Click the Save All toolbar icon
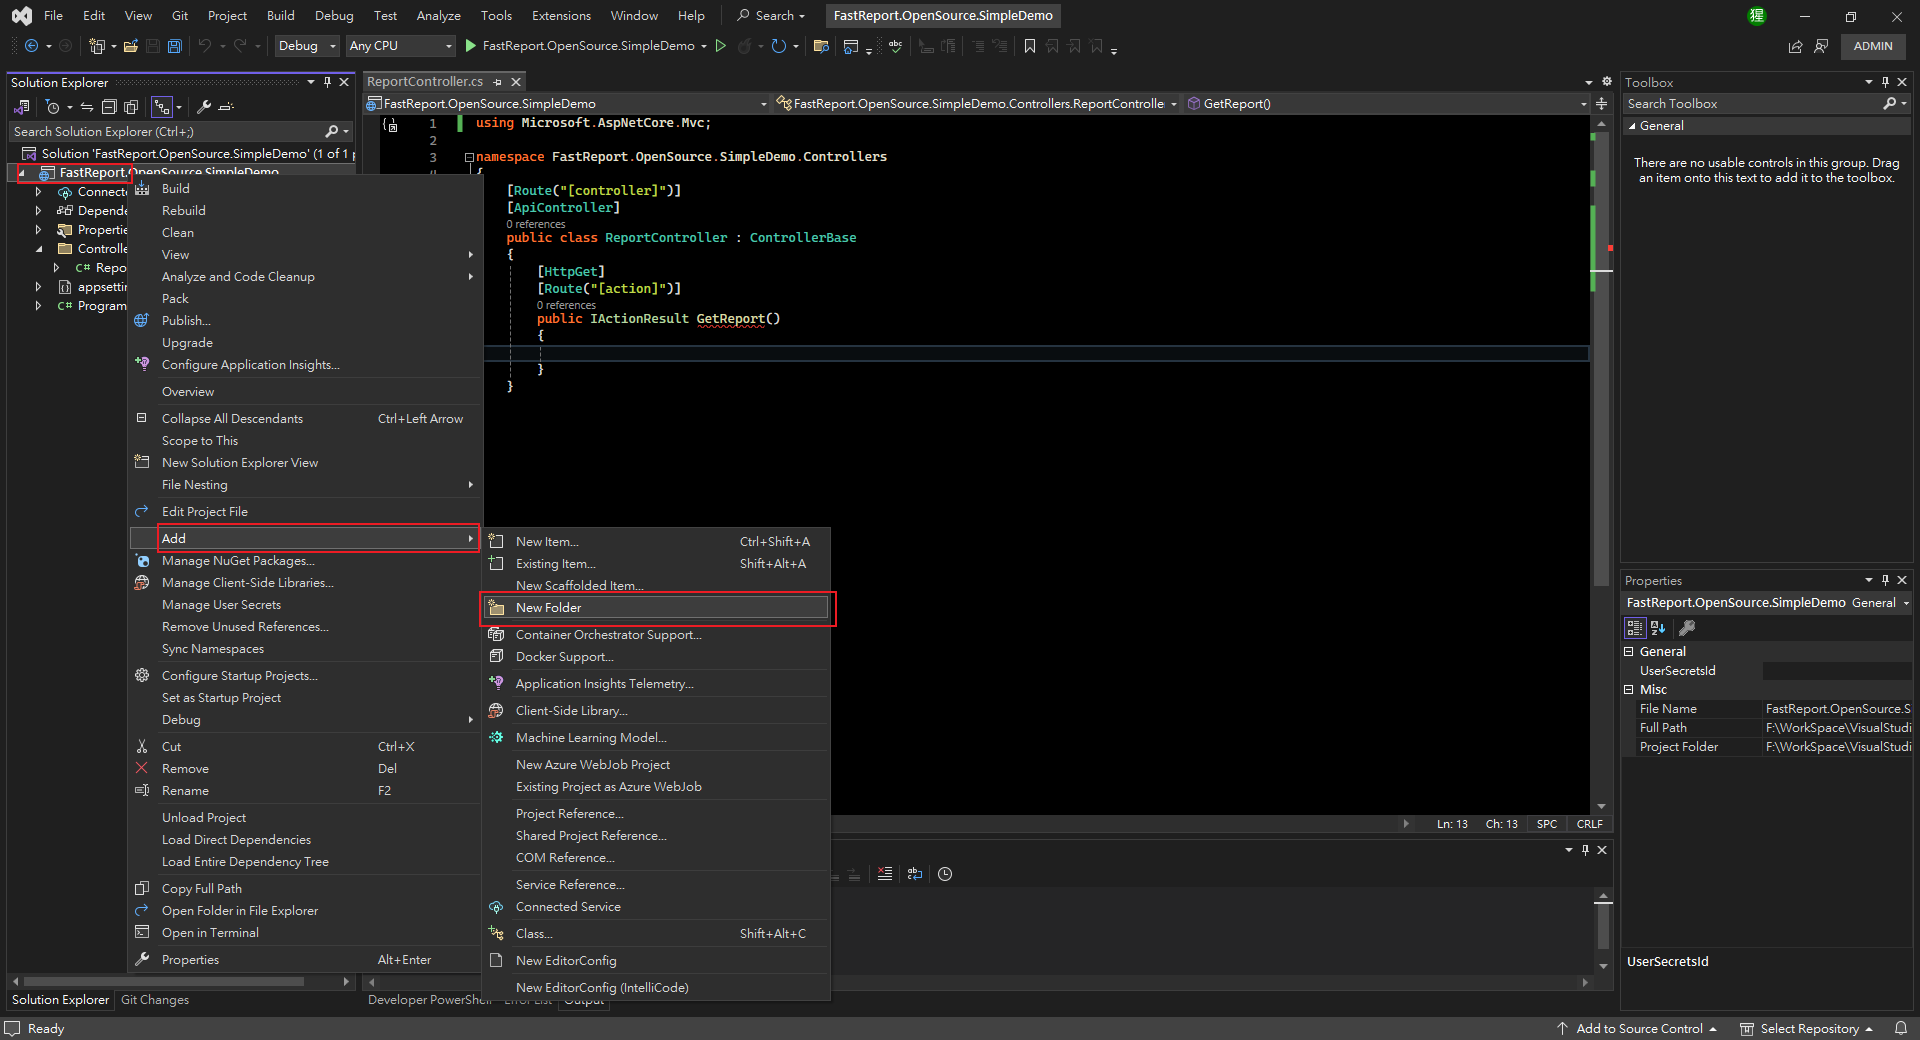This screenshot has width=1920, height=1040. tap(174, 46)
